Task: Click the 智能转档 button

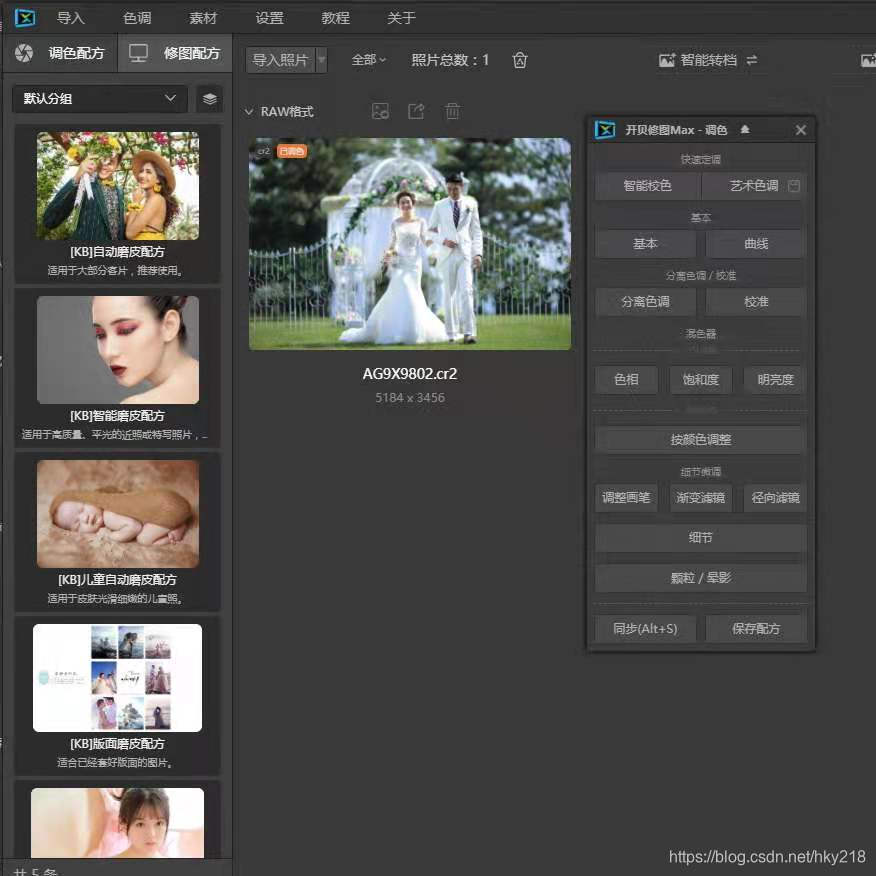Action: pos(698,60)
